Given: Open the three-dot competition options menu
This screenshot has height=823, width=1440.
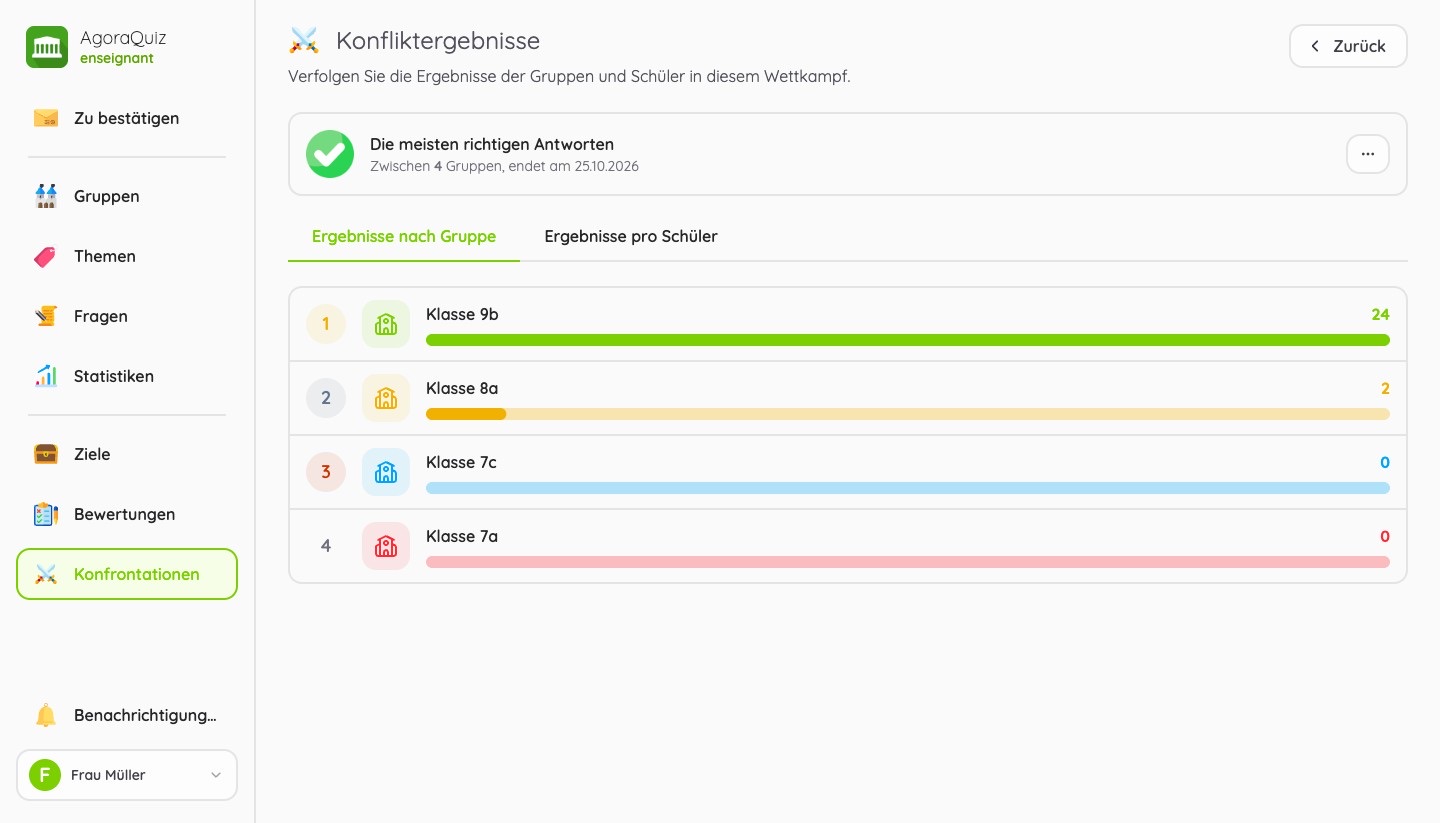Looking at the screenshot, I should 1368,154.
